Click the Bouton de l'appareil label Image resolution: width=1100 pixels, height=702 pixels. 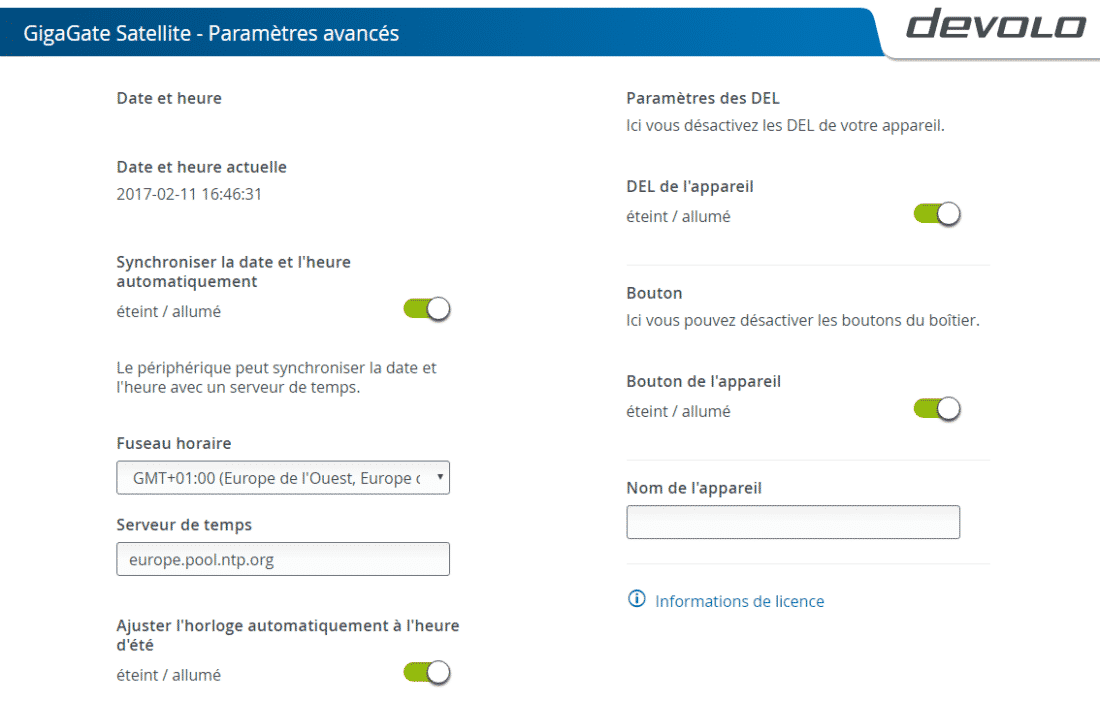pyautogui.click(x=703, y=381)
